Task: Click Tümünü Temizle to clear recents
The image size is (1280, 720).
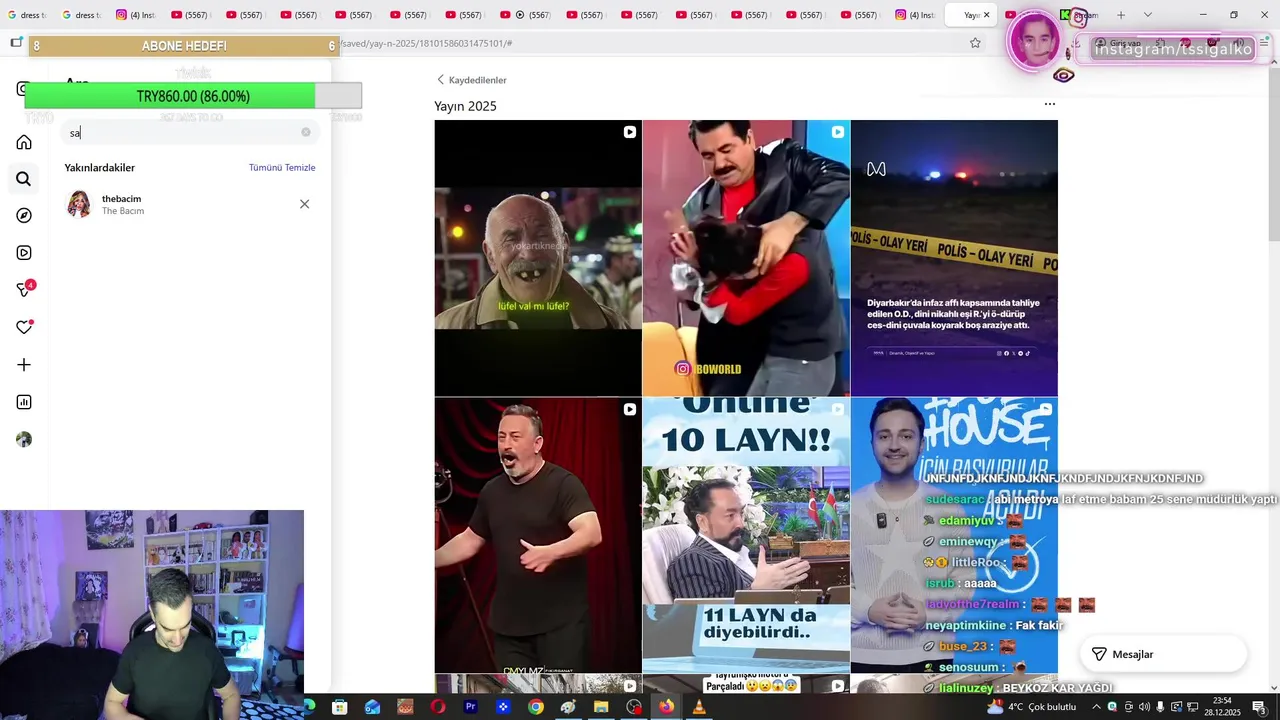Action: tap(282, 167)
